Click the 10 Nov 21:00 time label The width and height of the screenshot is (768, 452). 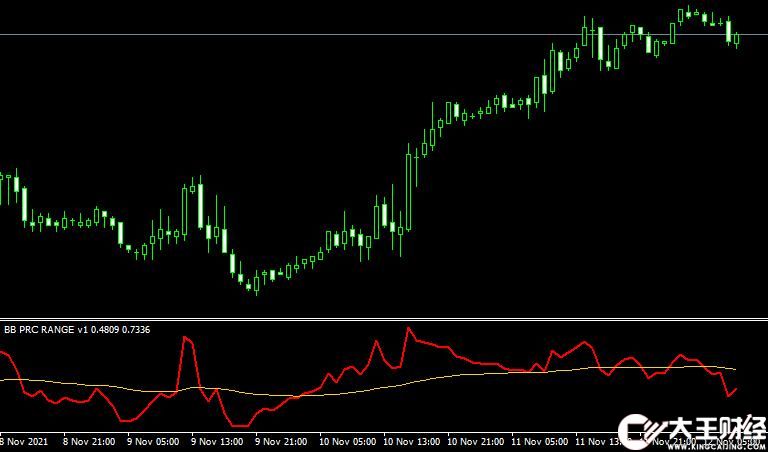(476, 442)
